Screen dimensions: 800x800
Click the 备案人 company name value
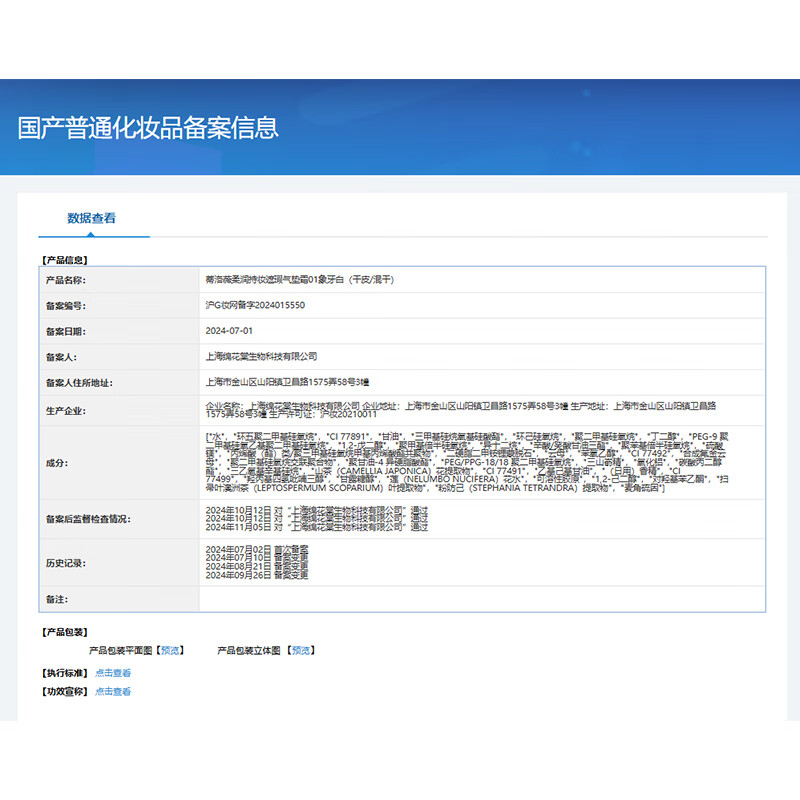point(261,356)
